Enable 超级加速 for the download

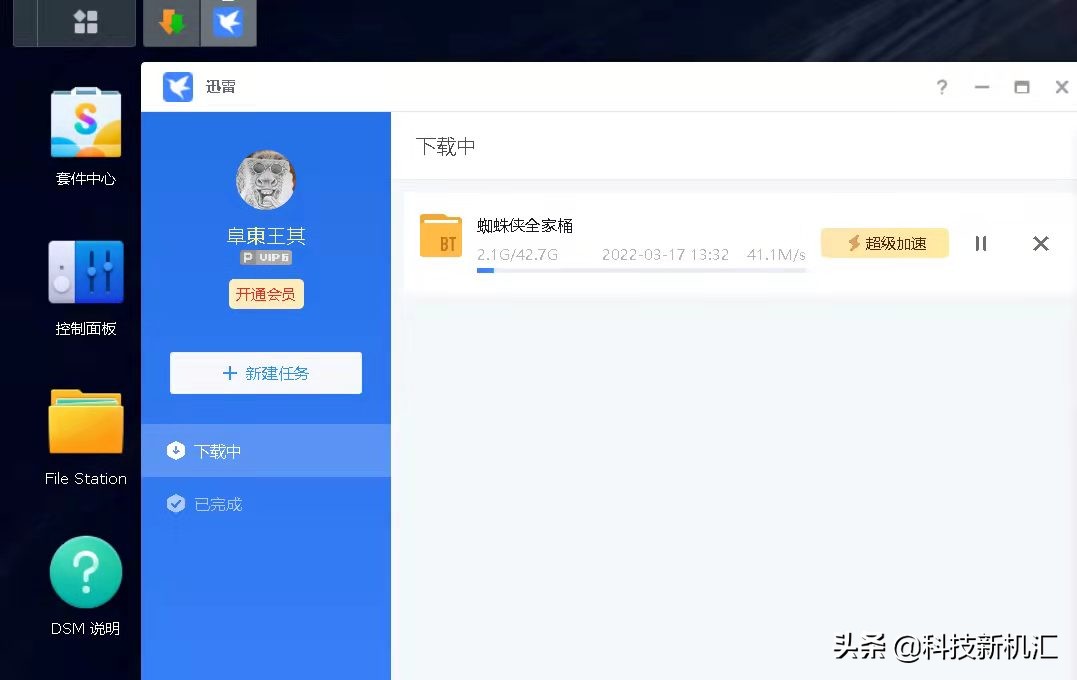(884, 243)
